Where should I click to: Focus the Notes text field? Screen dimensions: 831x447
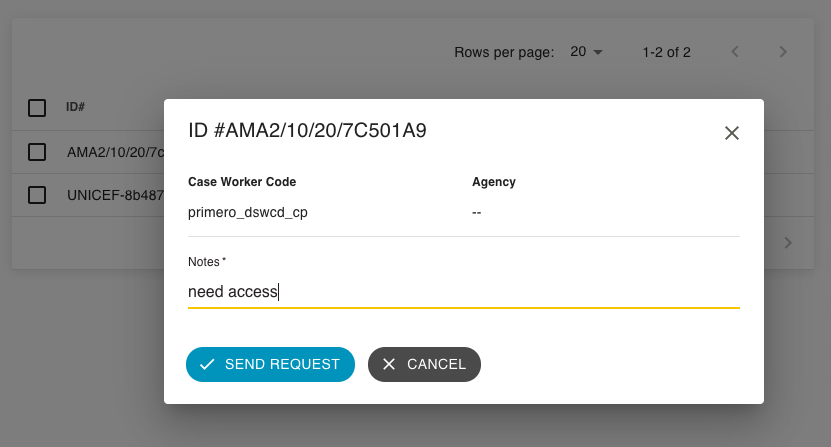pyautogui.click(x=464, y=292)
